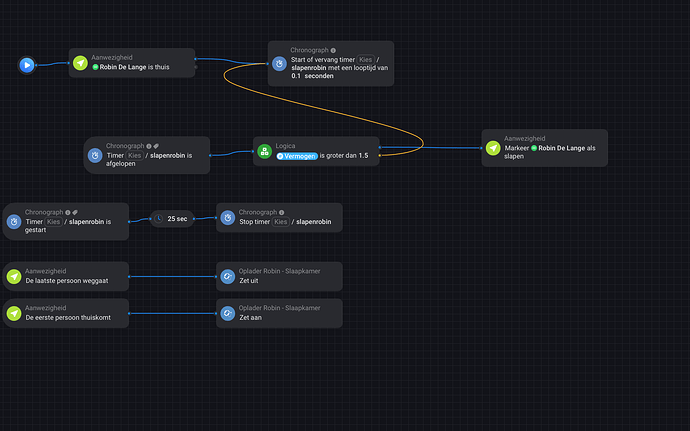Click the Chronograph icon on 'is gestart' card
Screen dimensions: 690x431
[x=14, y=221]
